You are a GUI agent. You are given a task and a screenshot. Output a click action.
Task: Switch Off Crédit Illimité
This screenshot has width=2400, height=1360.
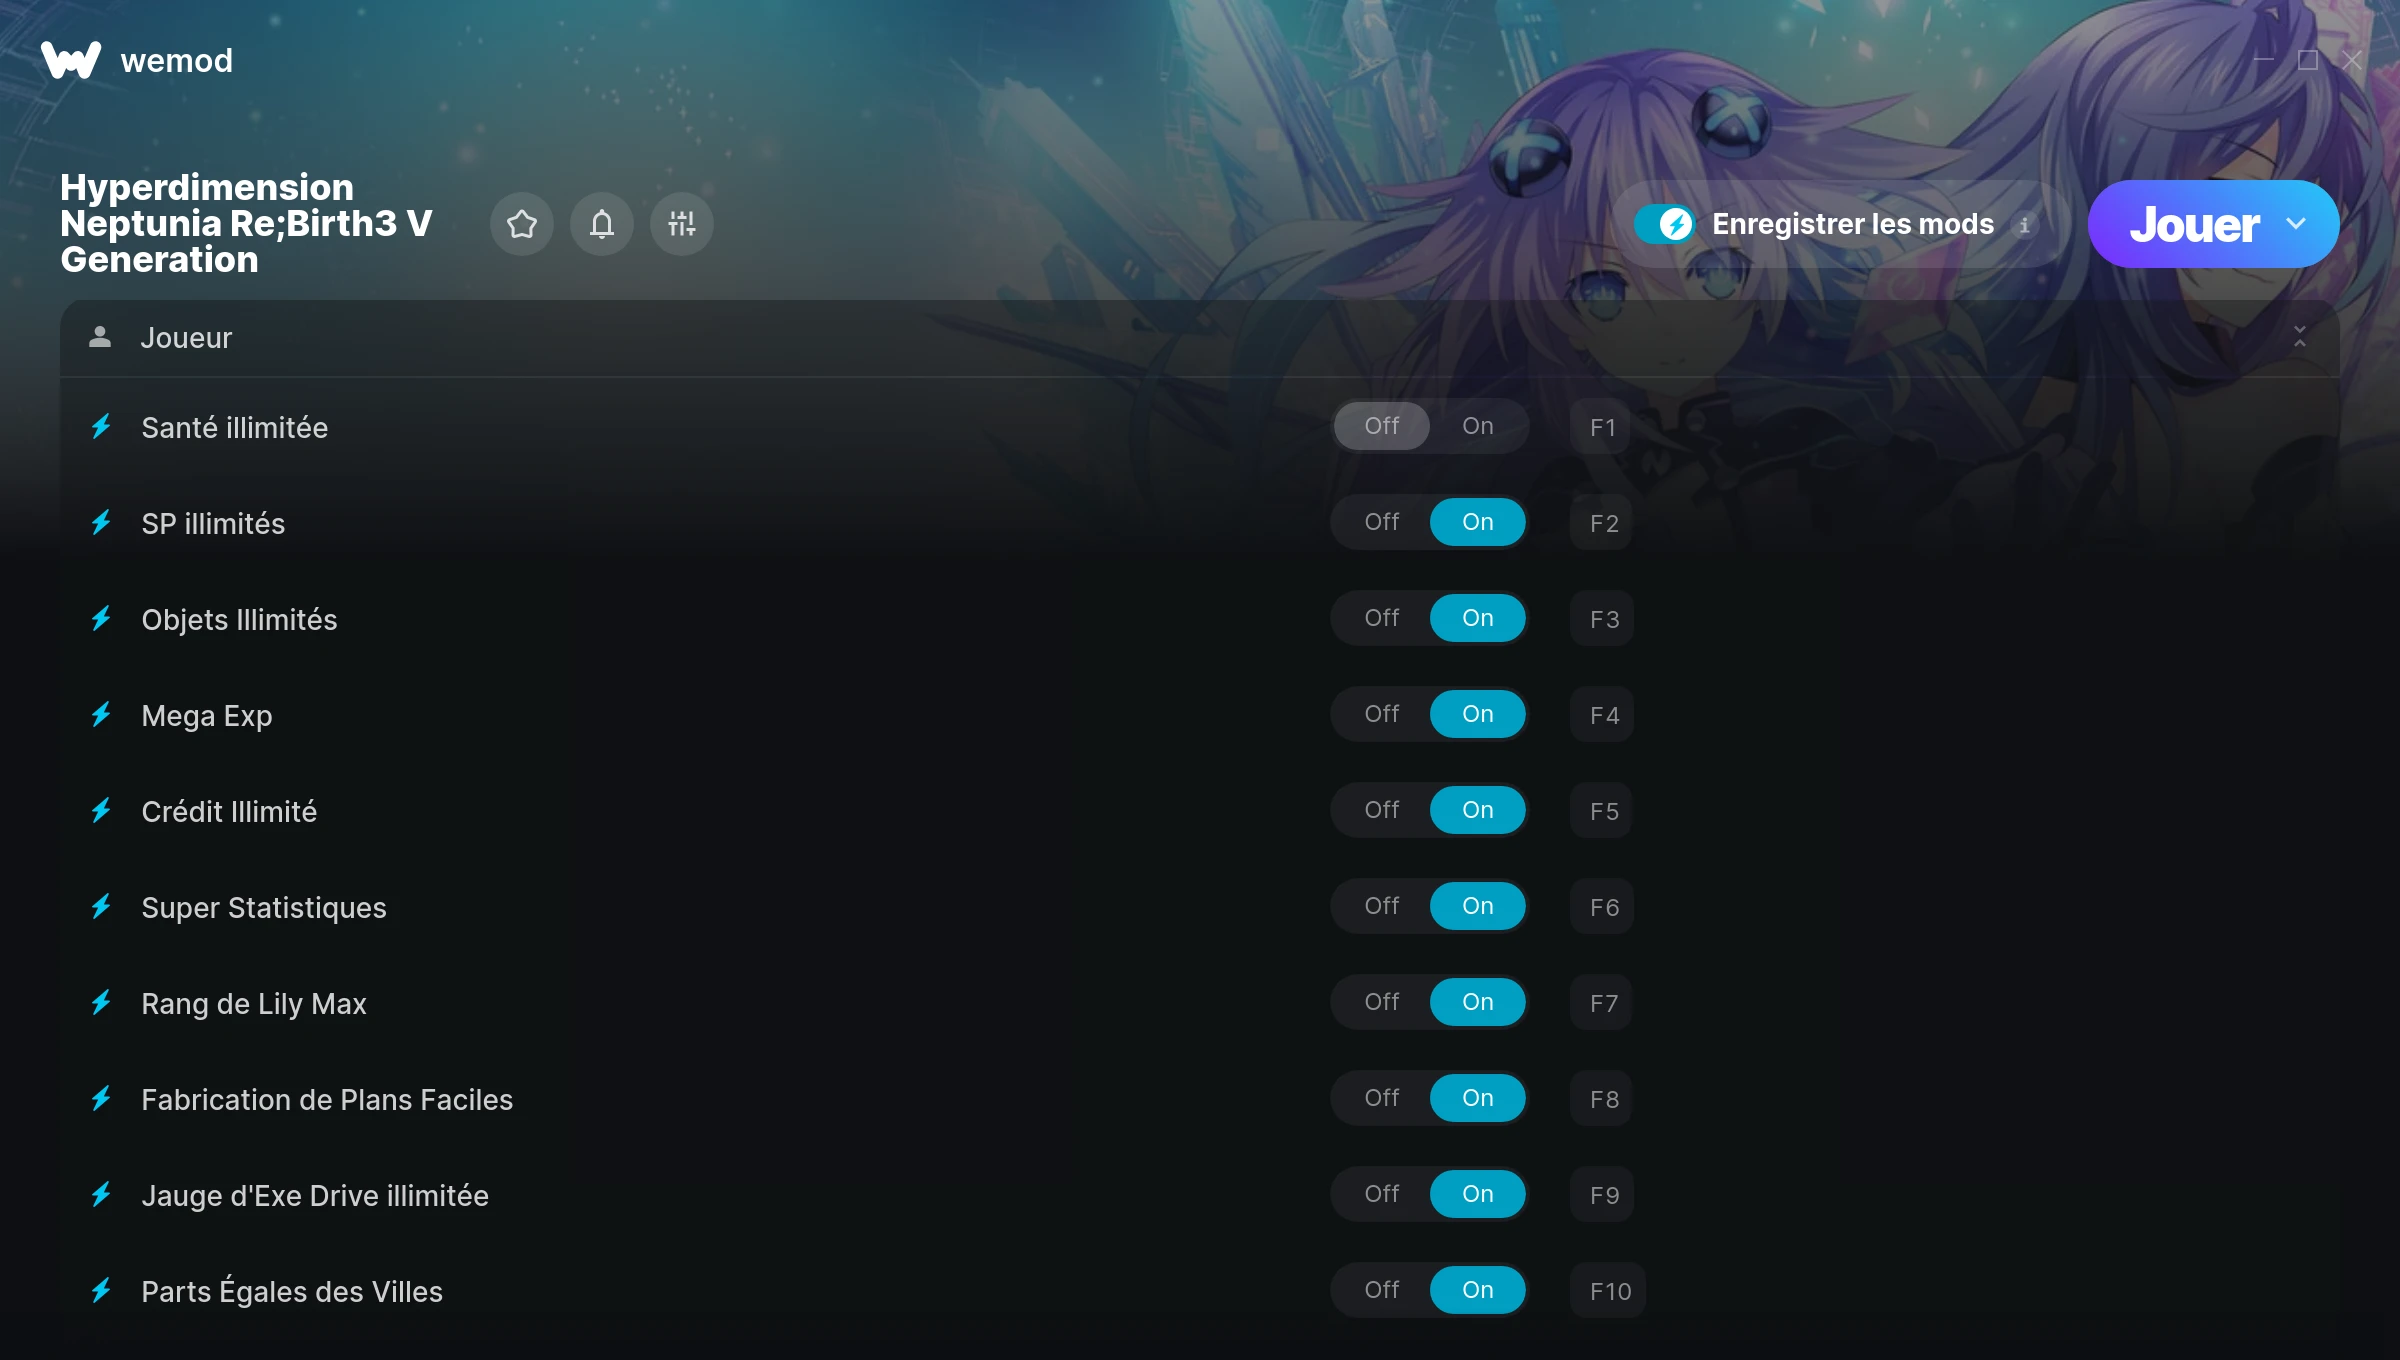point(1382,810)
